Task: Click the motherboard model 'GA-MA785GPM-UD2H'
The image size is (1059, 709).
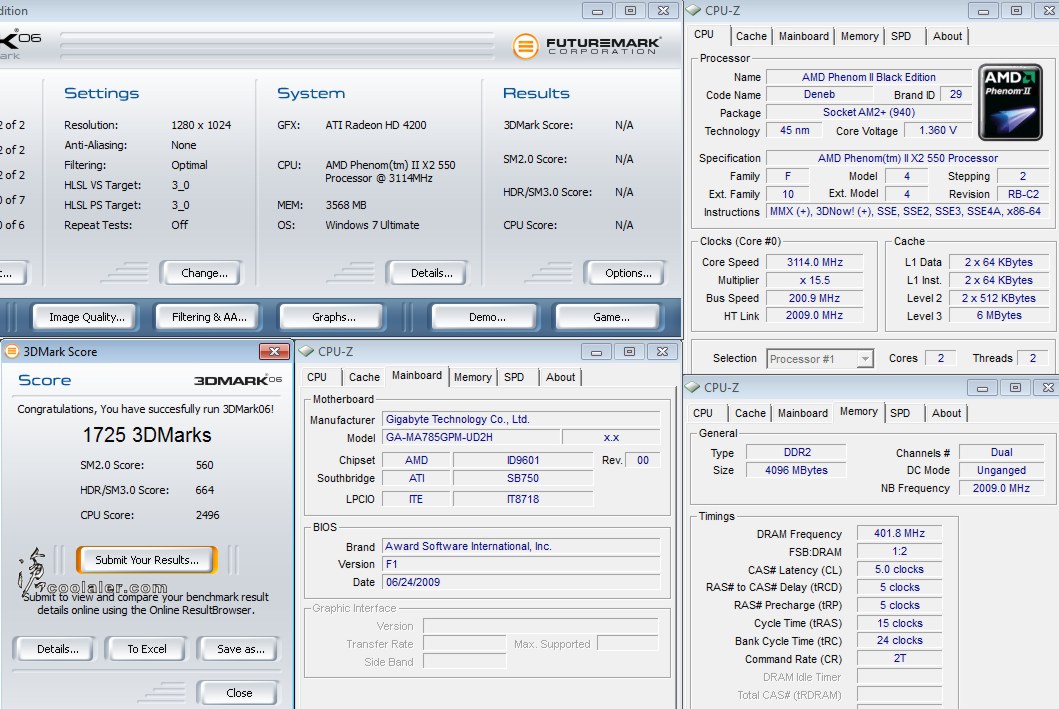Action: (471, 438)
